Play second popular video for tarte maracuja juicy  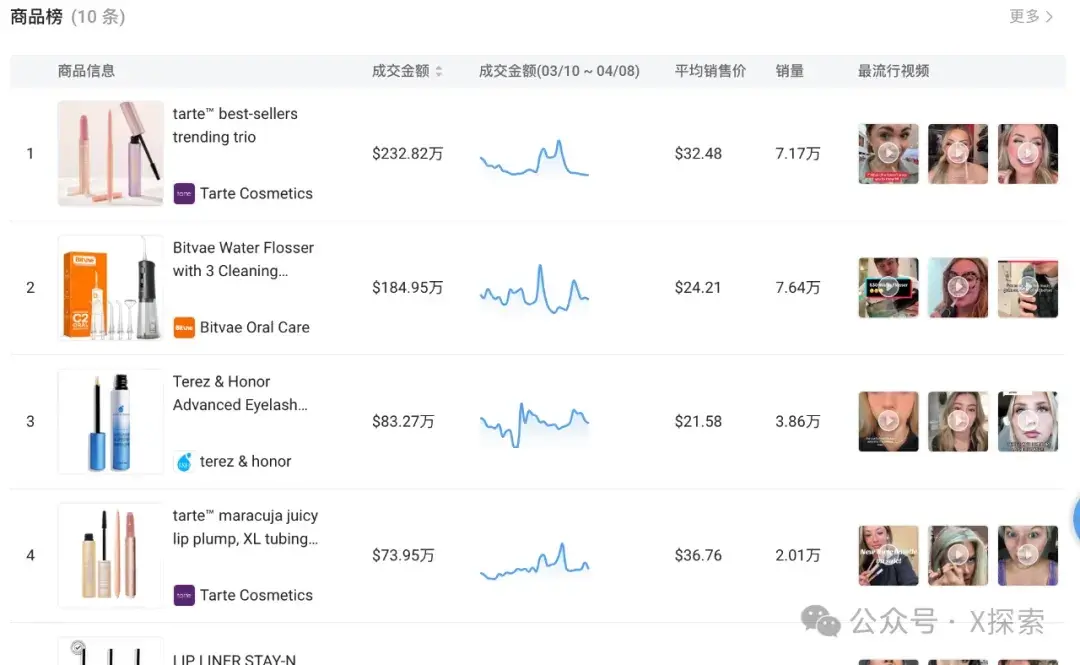pyautogui.click(x=958, y=555)
